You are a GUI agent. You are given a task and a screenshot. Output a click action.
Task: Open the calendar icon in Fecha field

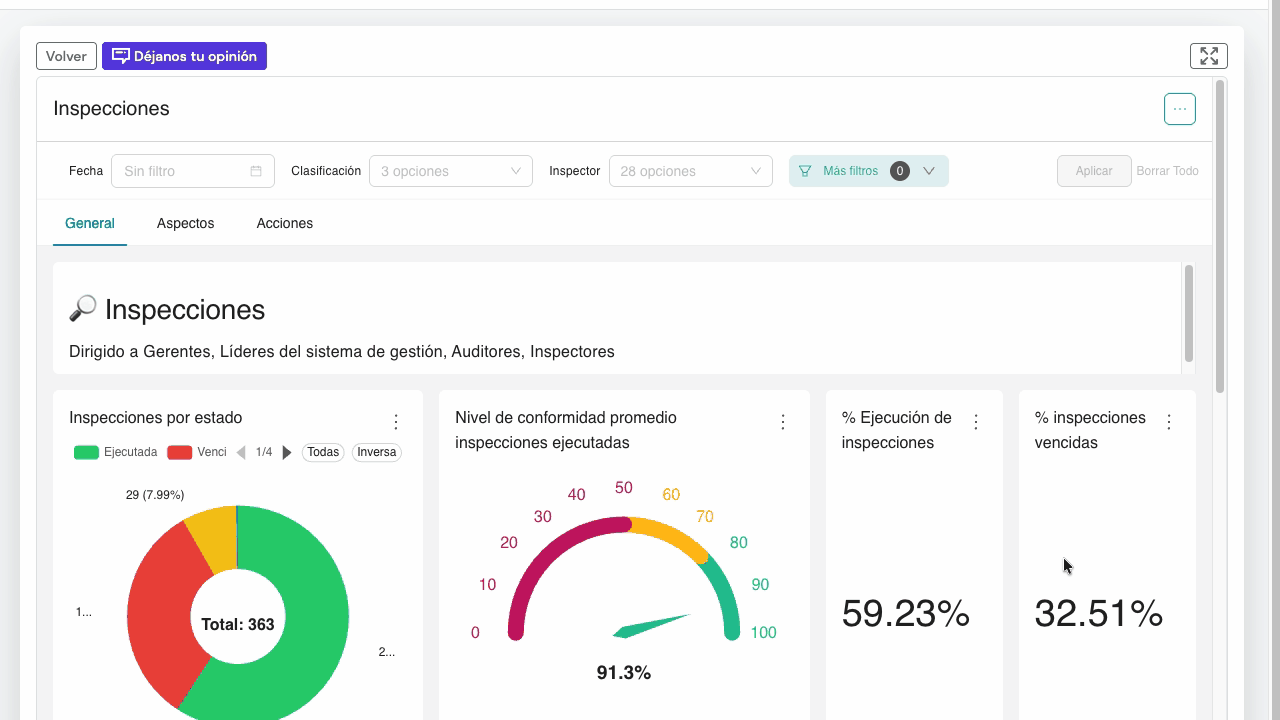[256, 171]
